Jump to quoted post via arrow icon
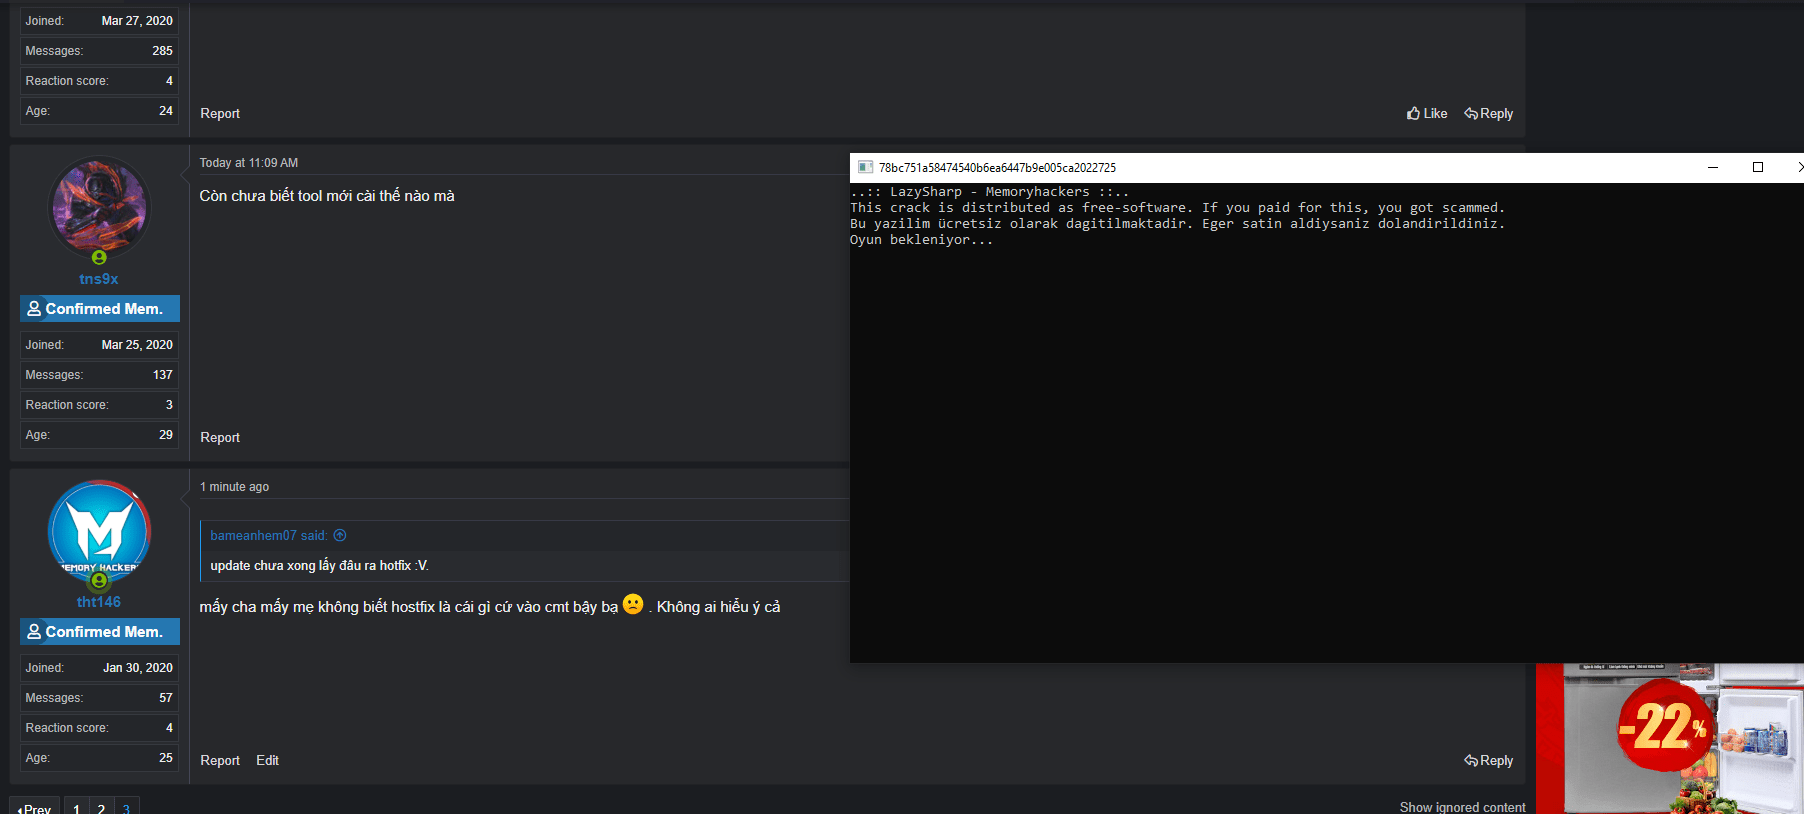 coord(340,535)
